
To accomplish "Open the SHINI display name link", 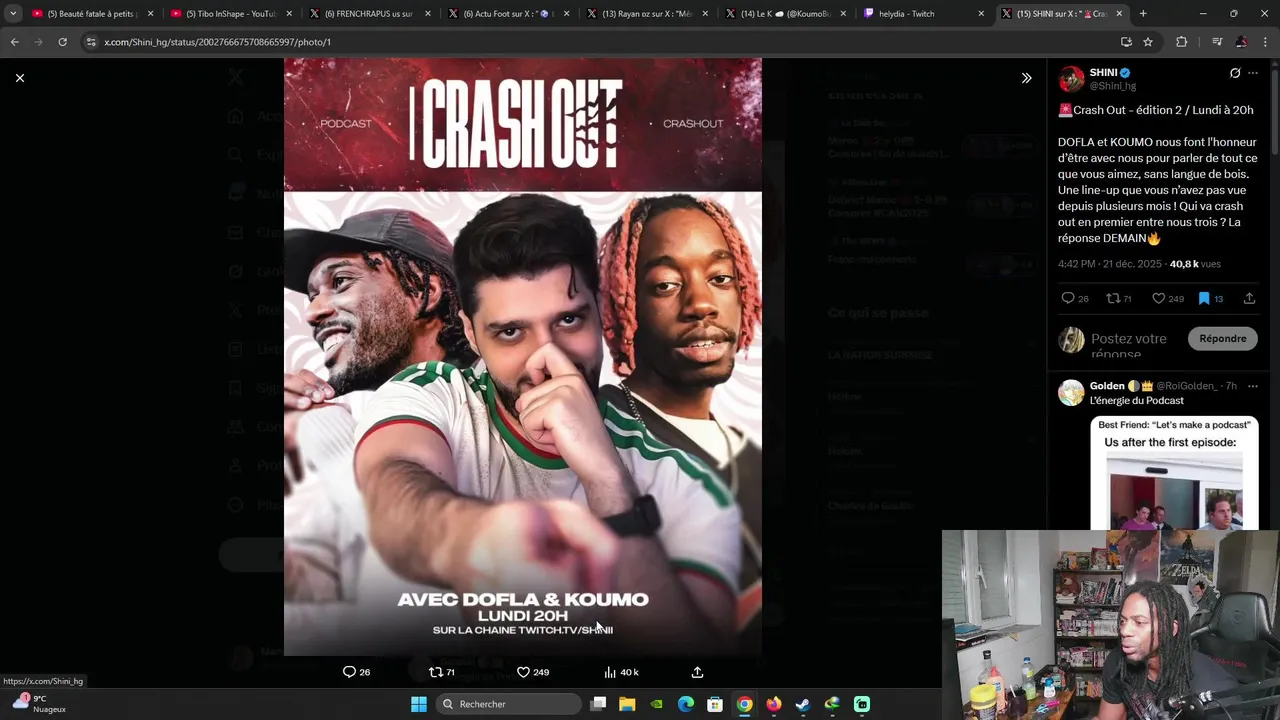I will click(x=1103, y=73).
